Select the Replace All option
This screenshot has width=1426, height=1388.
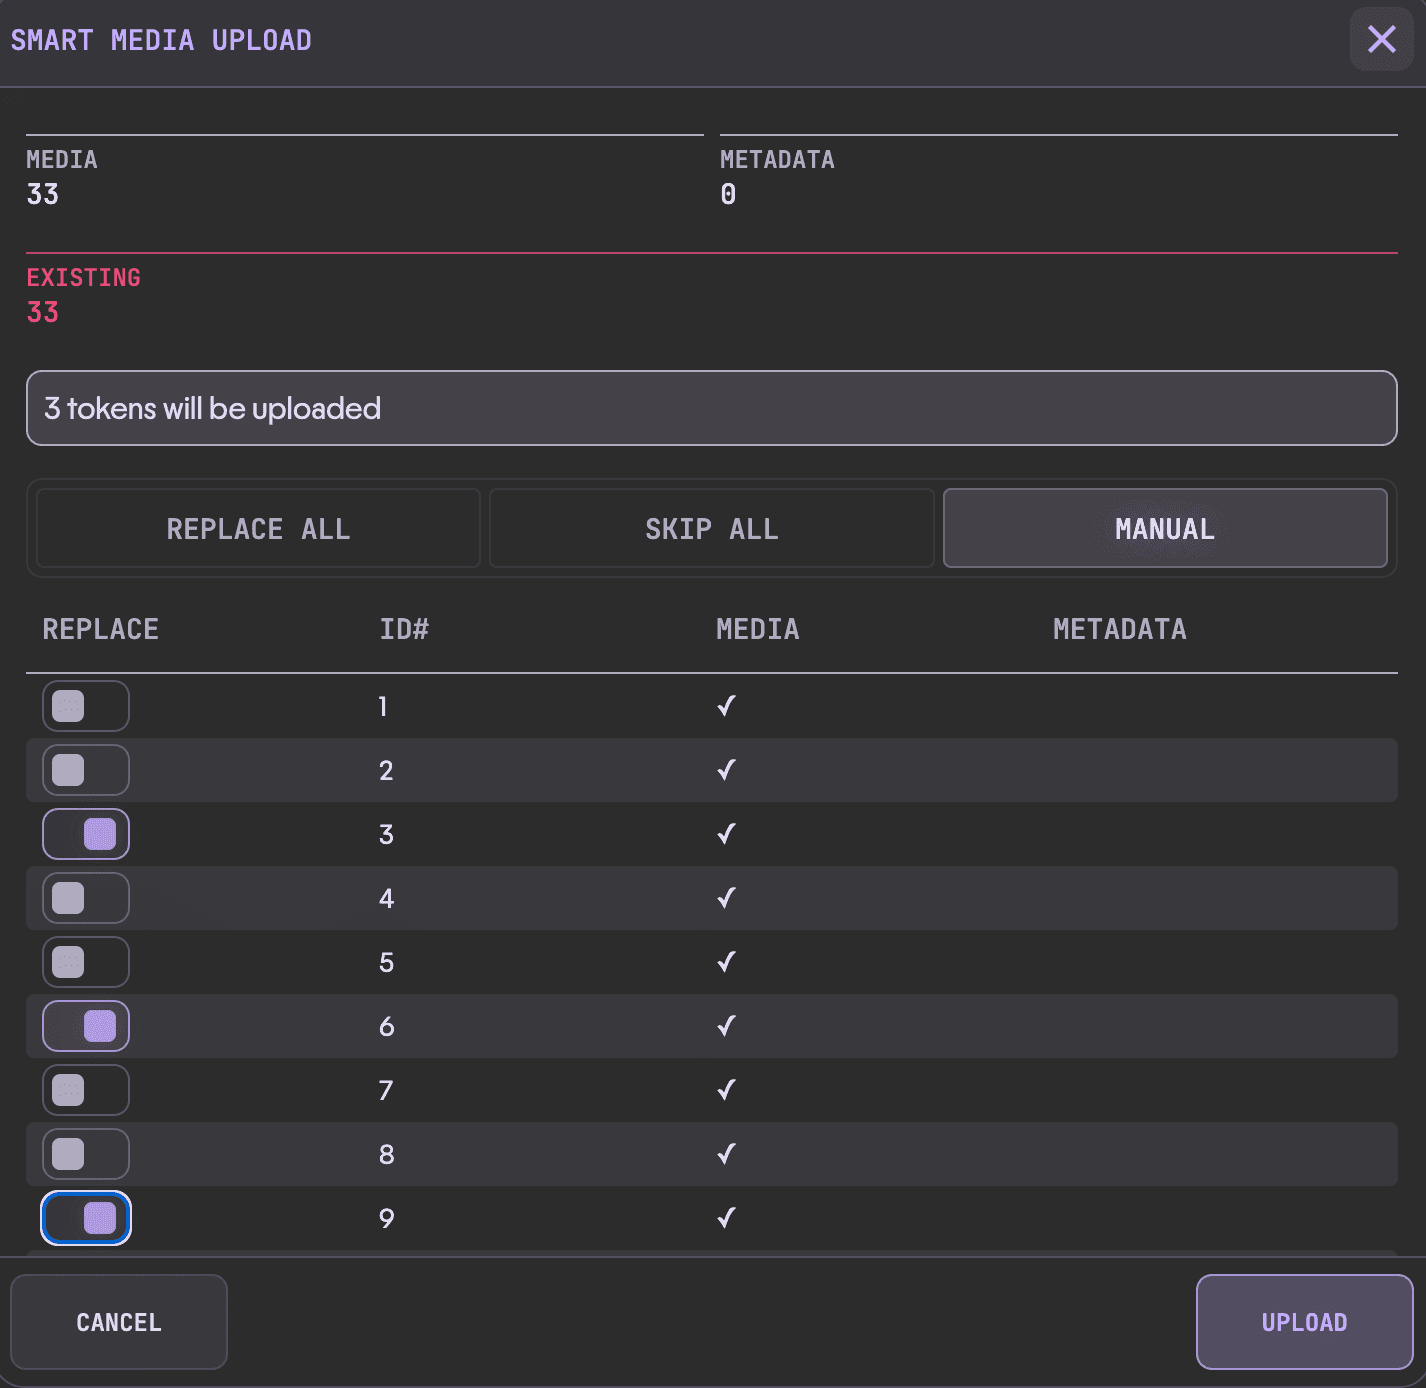click(x=258, y=528)
